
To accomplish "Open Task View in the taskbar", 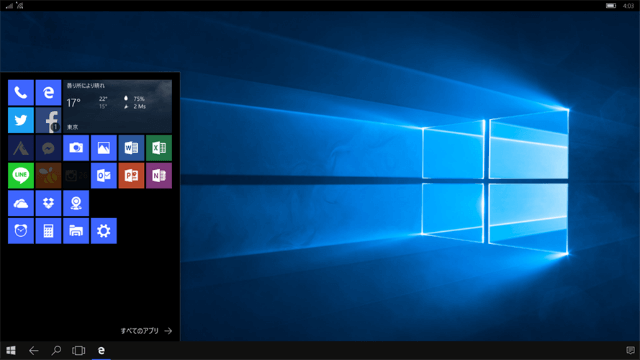I will coord(78,350).
